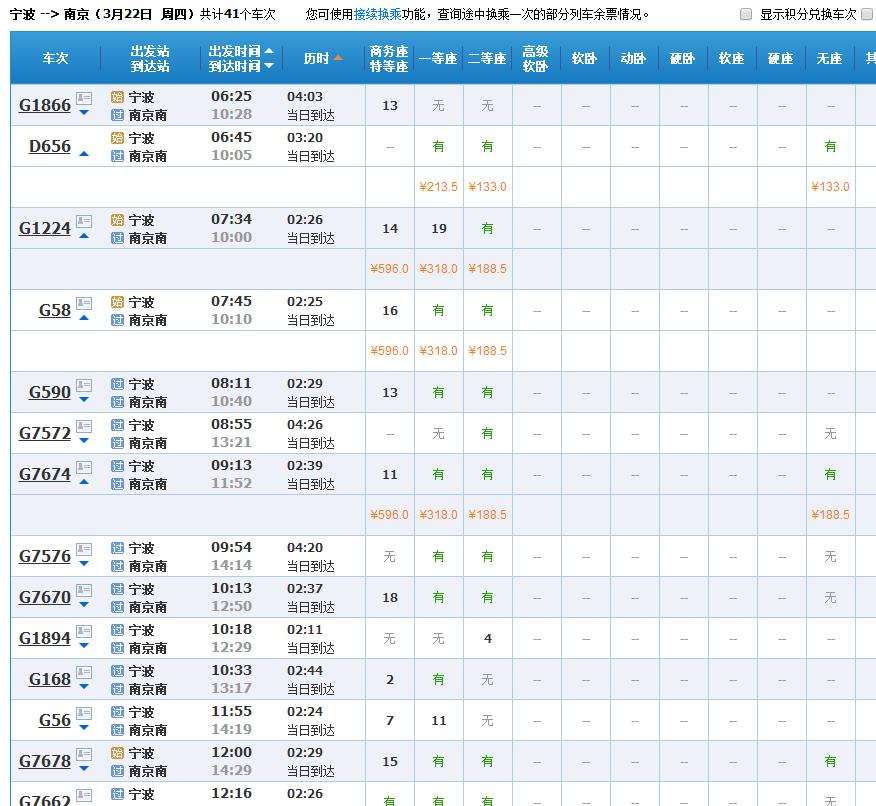This screenshot has width=876, height=806.
Task: Open the ID card icon next to G1894
Action: 84,631
